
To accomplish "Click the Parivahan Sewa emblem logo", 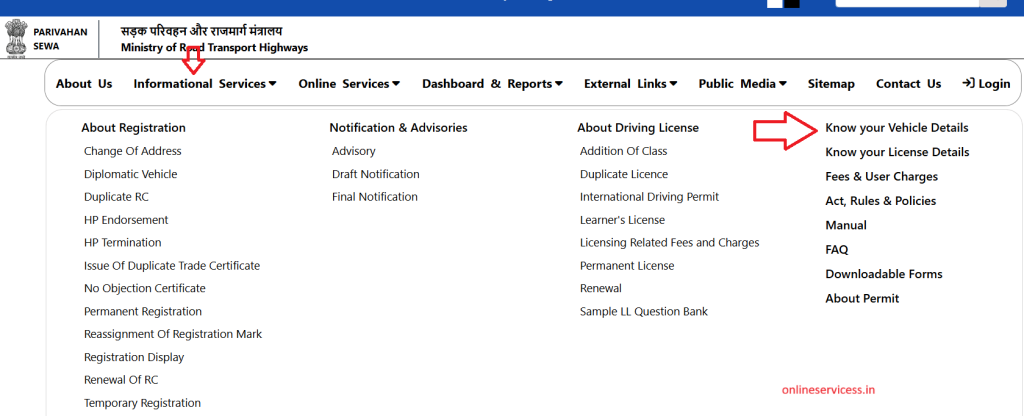I will (16, 40).
